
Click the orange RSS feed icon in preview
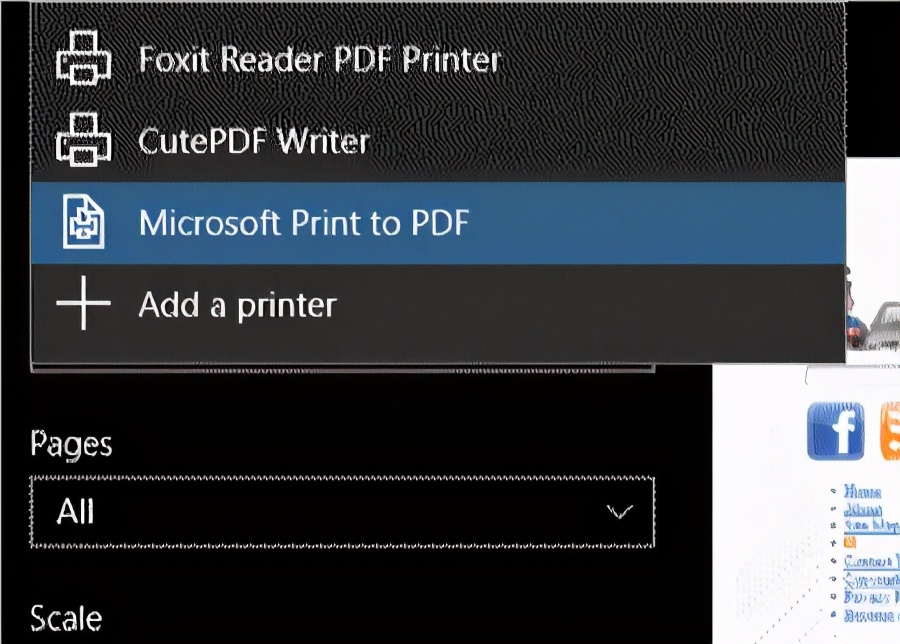pos(890,431)
